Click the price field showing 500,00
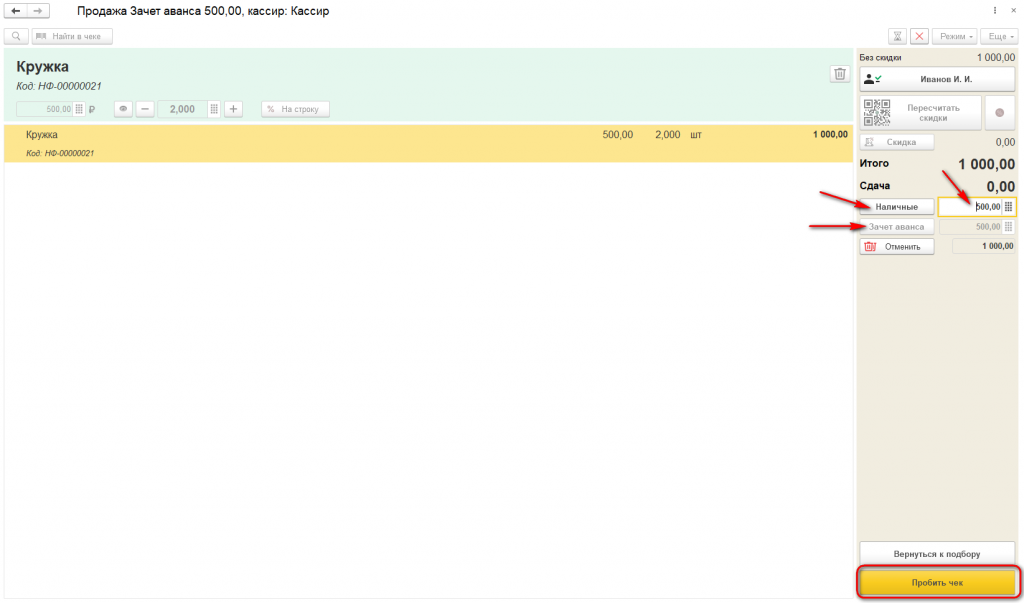This screenshot has width=1024, height=603. [x=44, y=109]
